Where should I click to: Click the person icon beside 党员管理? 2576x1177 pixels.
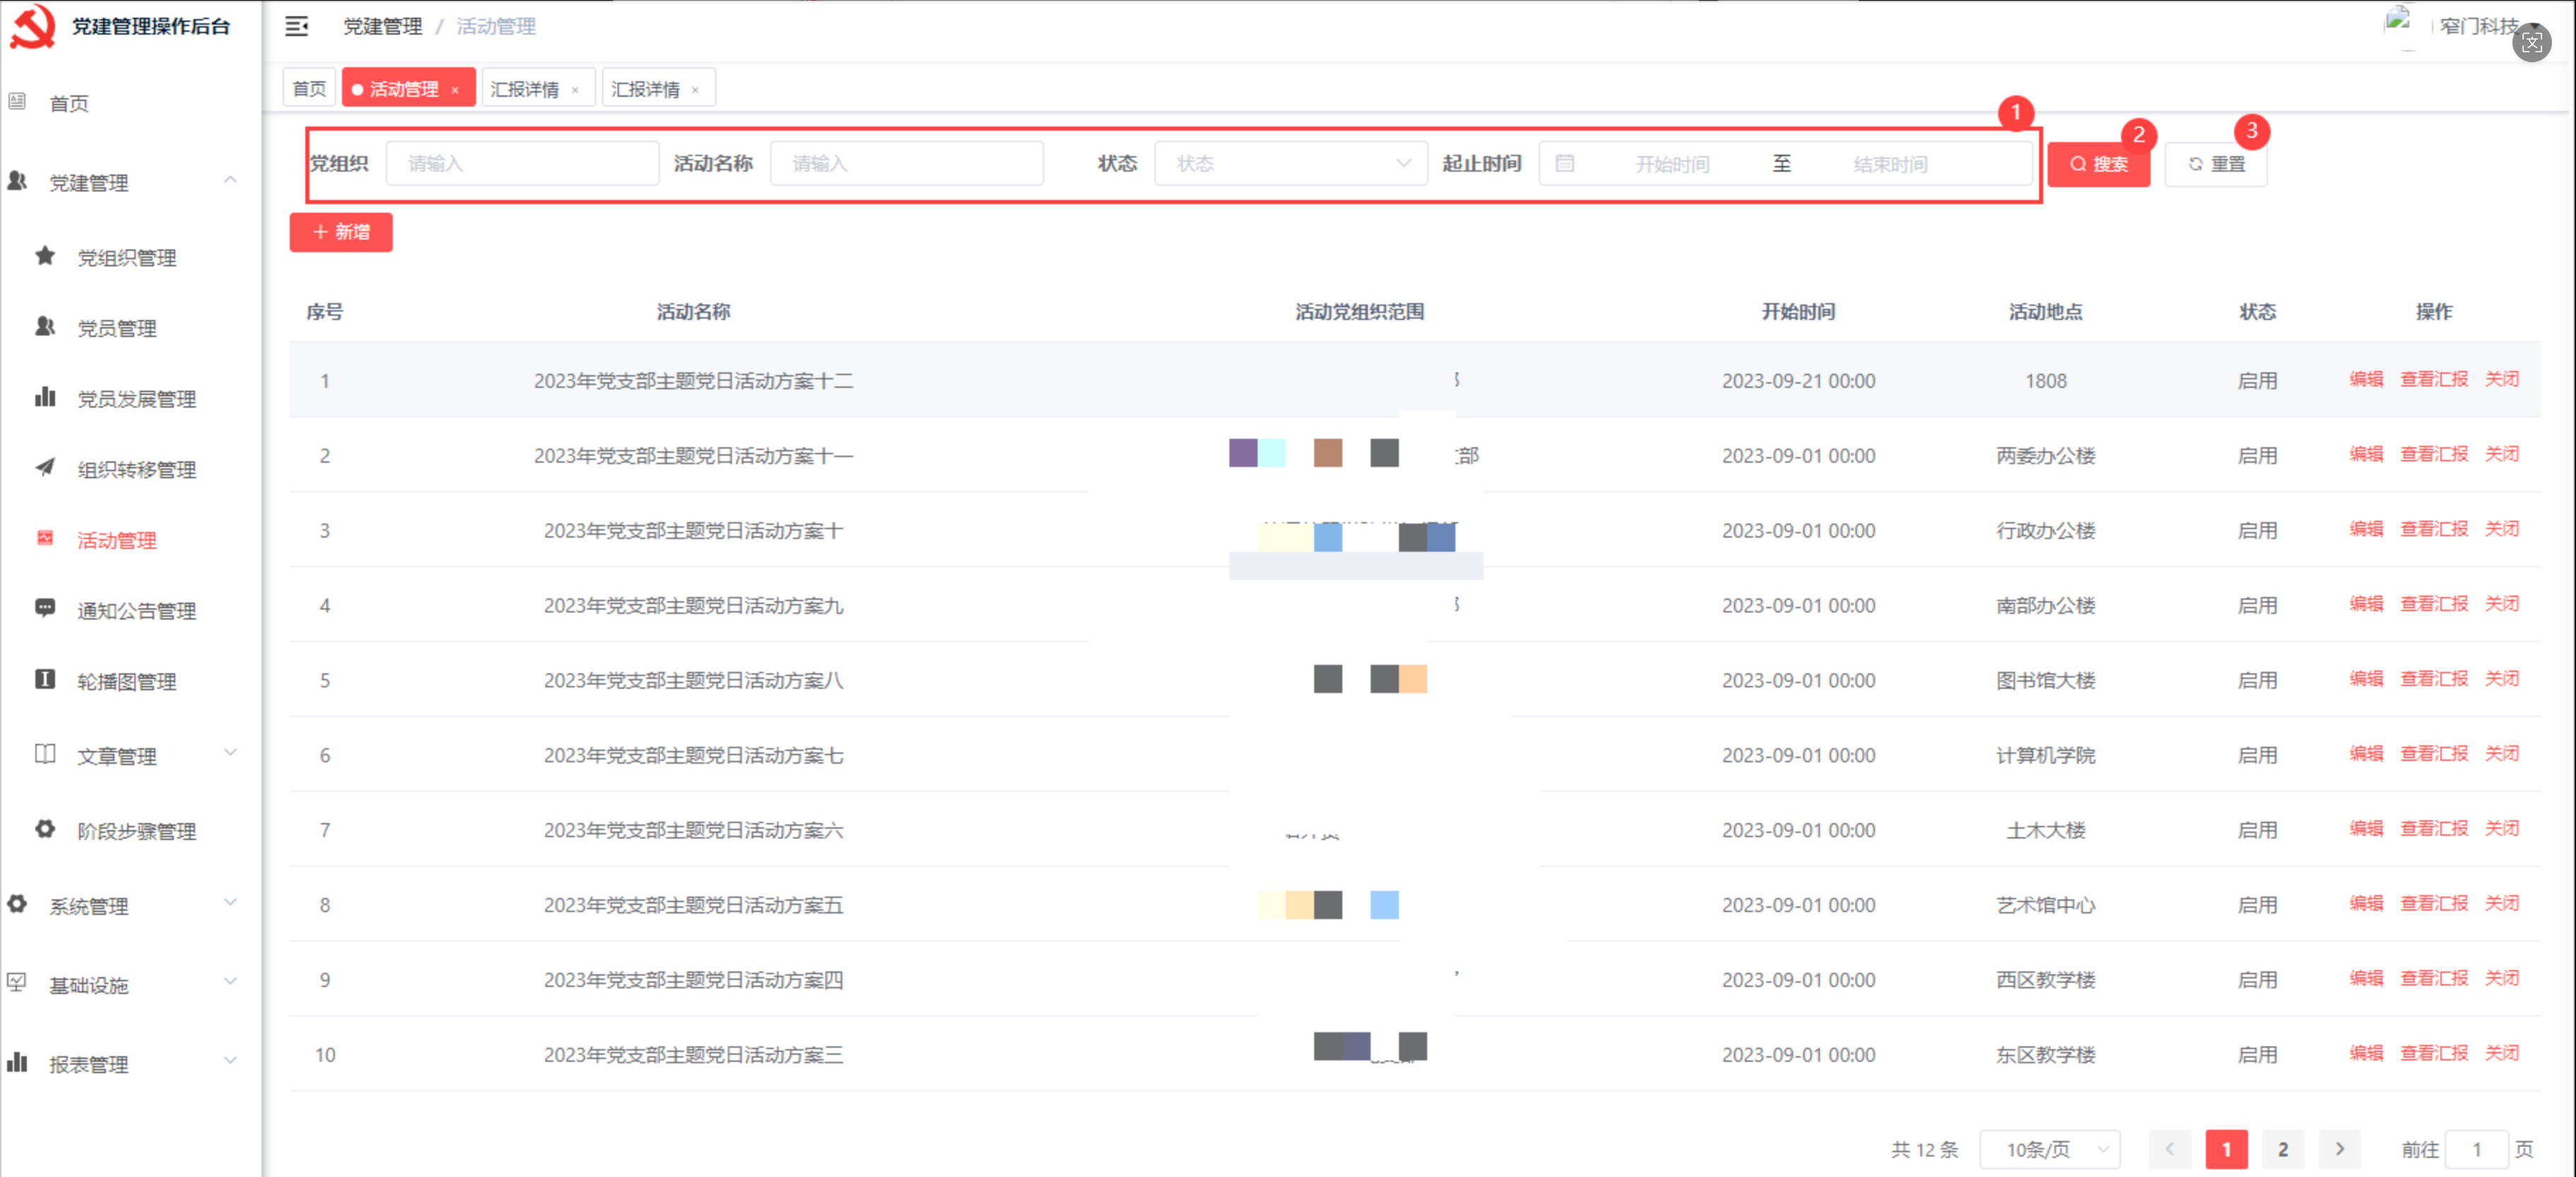(45, 327)
